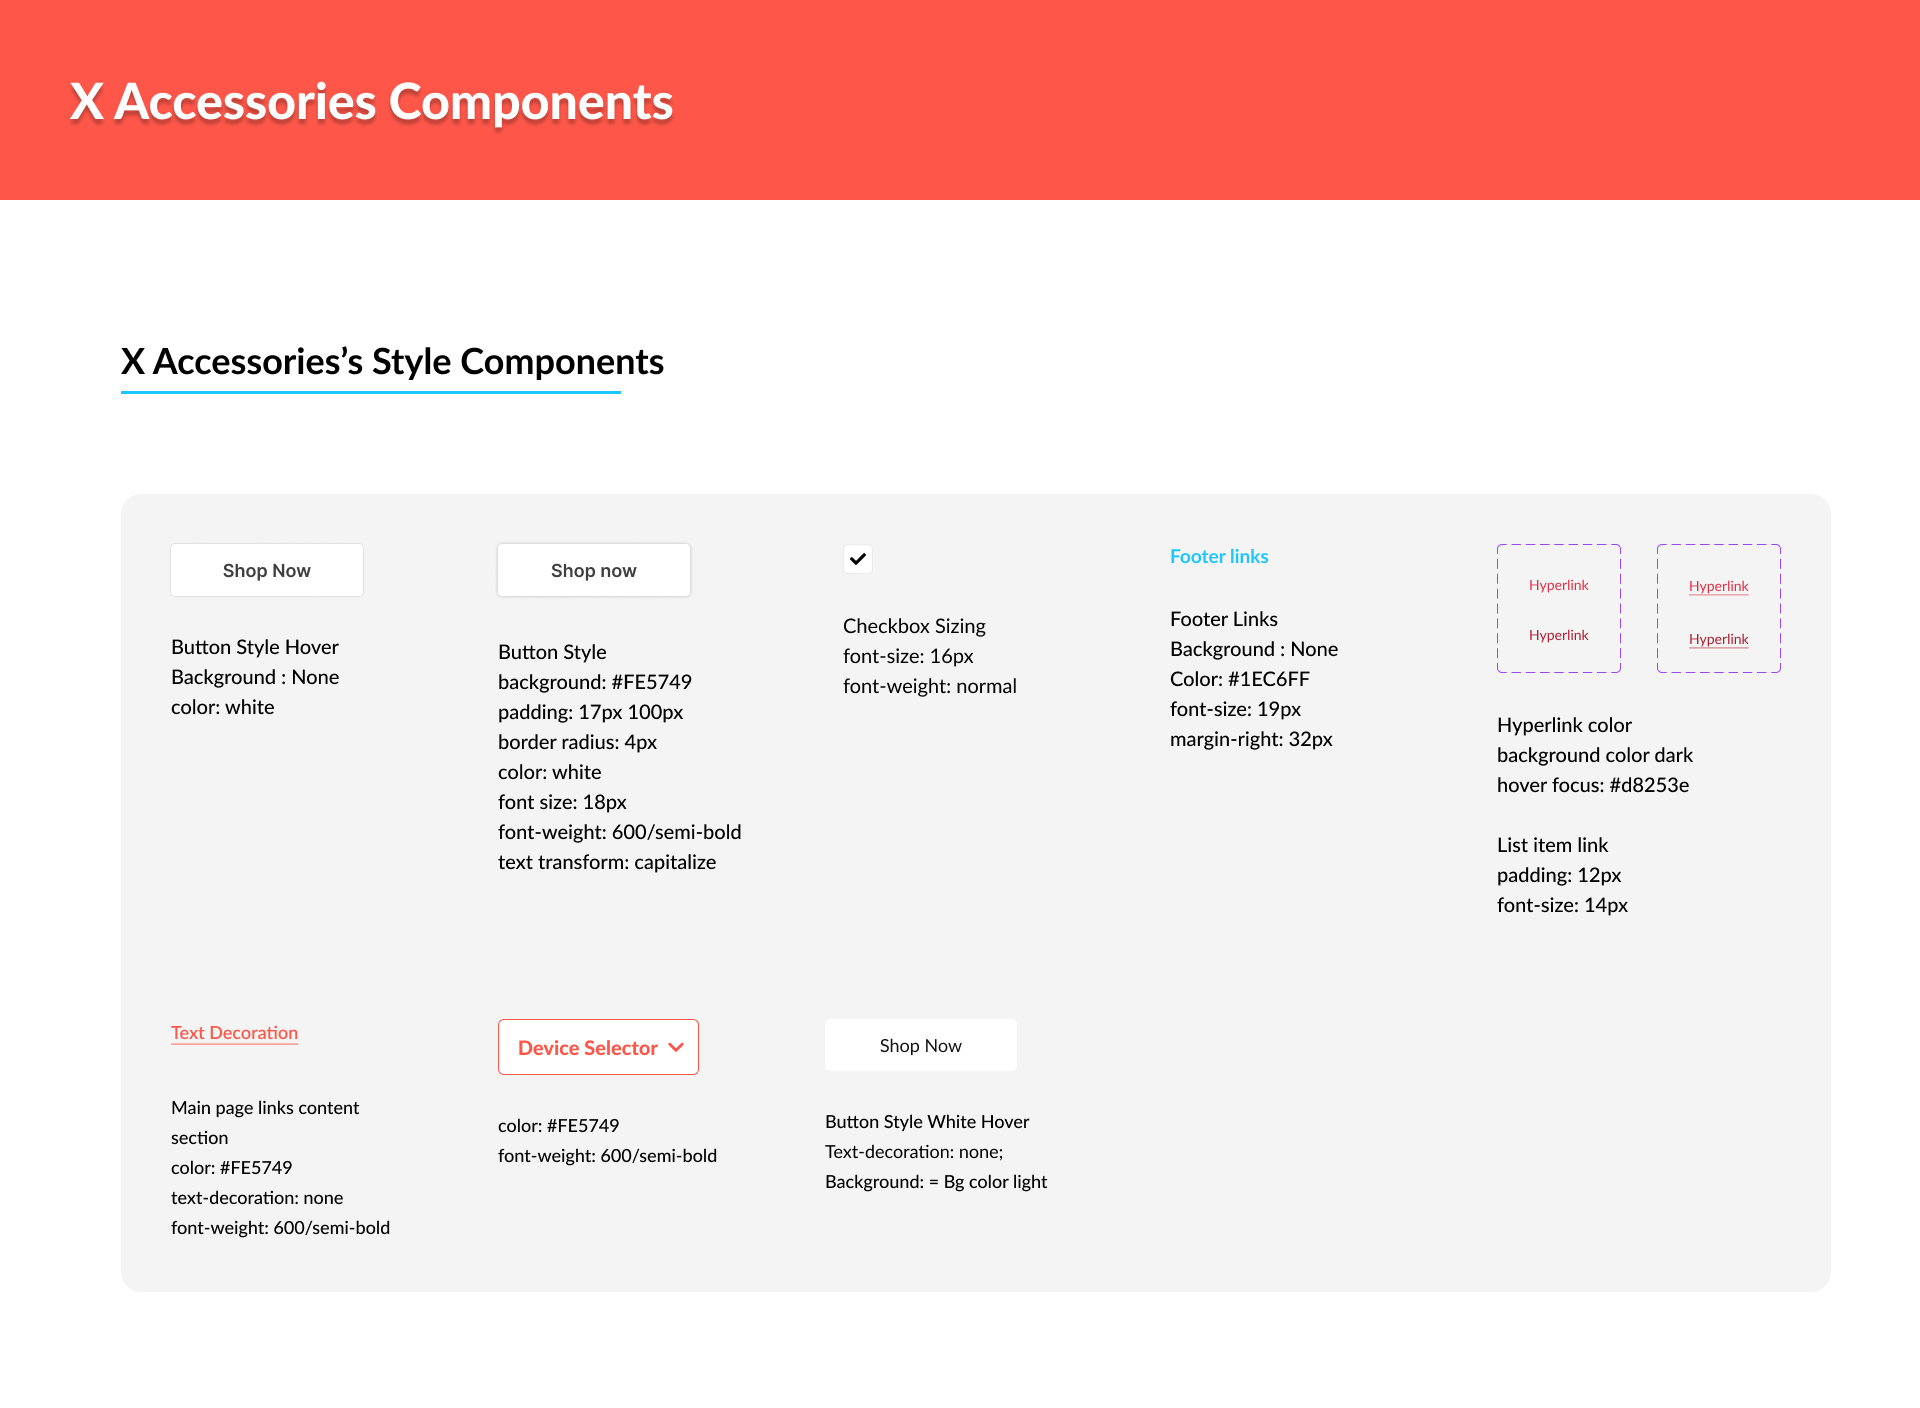Click the Shop Now button above Button Style White Hover
Viewport: 1920px width, 1408px height.
pyautogui.click(x=921, y=1045)
